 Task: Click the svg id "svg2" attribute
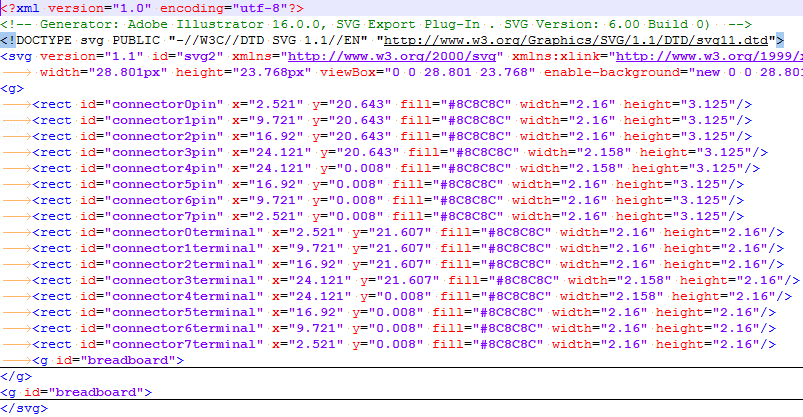[188, 56]
